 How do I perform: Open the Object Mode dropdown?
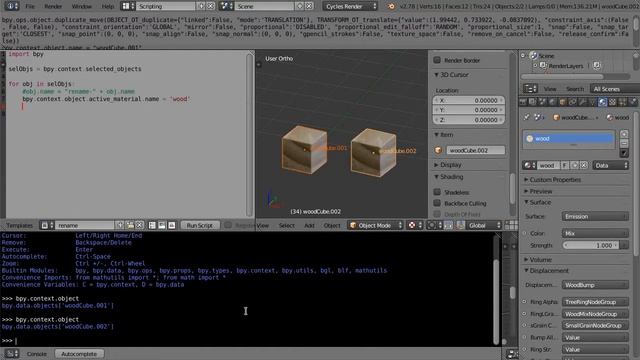coord(376,225)
